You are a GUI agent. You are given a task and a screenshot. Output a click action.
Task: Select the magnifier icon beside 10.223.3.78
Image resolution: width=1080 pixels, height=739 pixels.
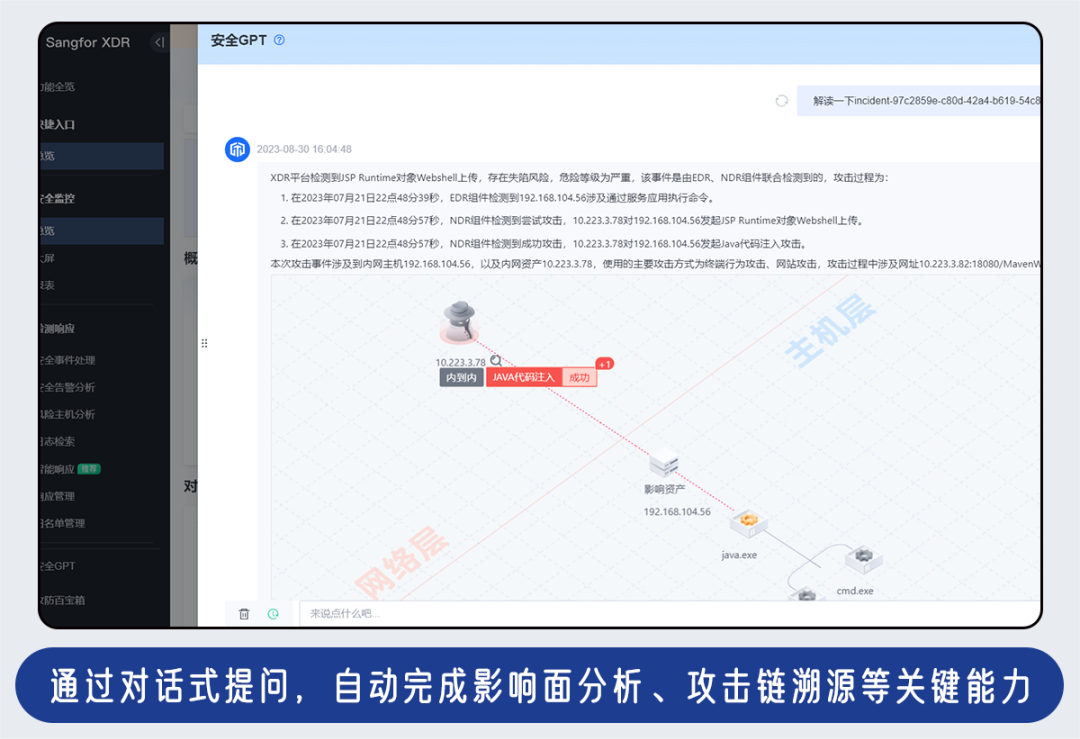[x=497, y=361]
